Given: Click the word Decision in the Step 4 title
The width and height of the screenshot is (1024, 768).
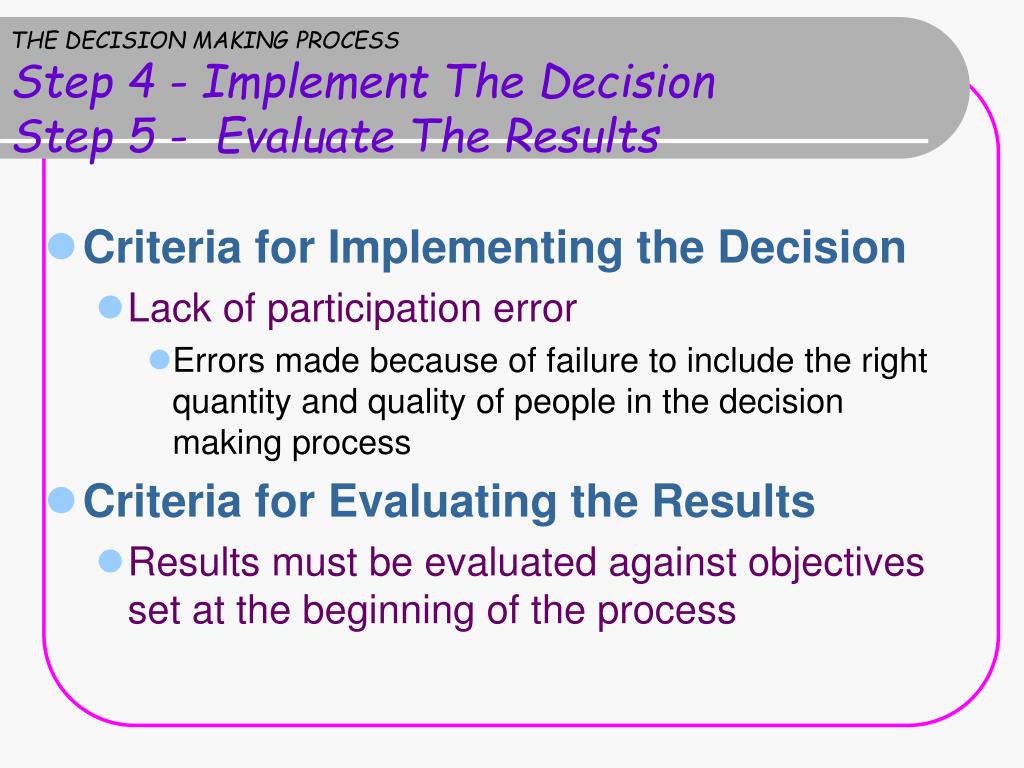Looking at the screenshot, I should click(628, 83).
